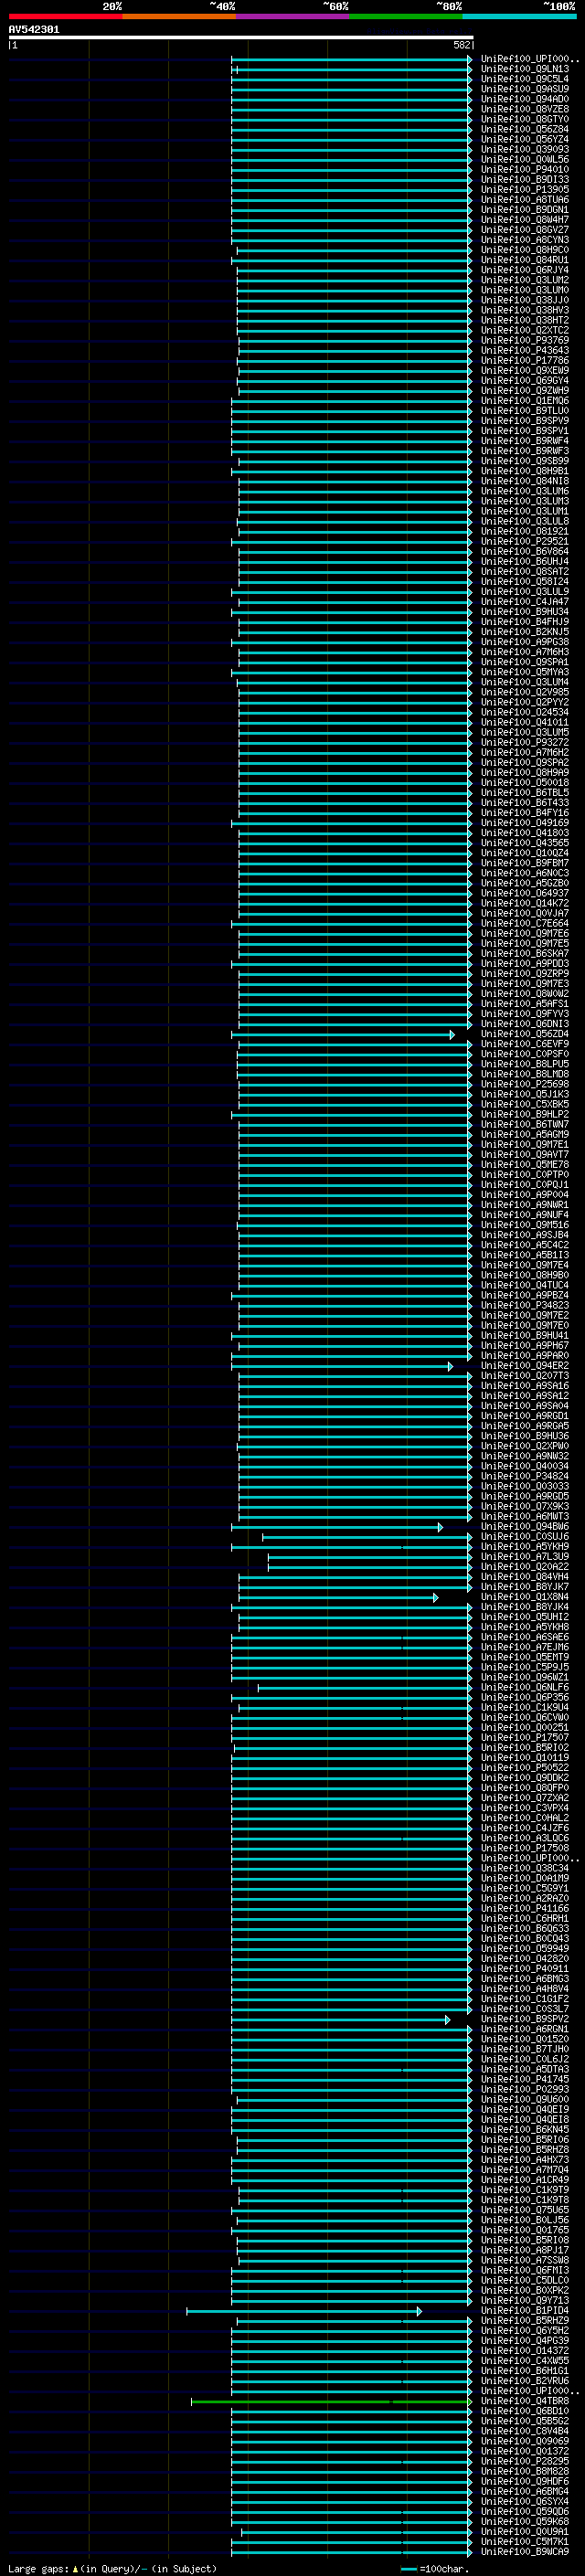Click the orange ~40% identity legend segment

(179, 16)
